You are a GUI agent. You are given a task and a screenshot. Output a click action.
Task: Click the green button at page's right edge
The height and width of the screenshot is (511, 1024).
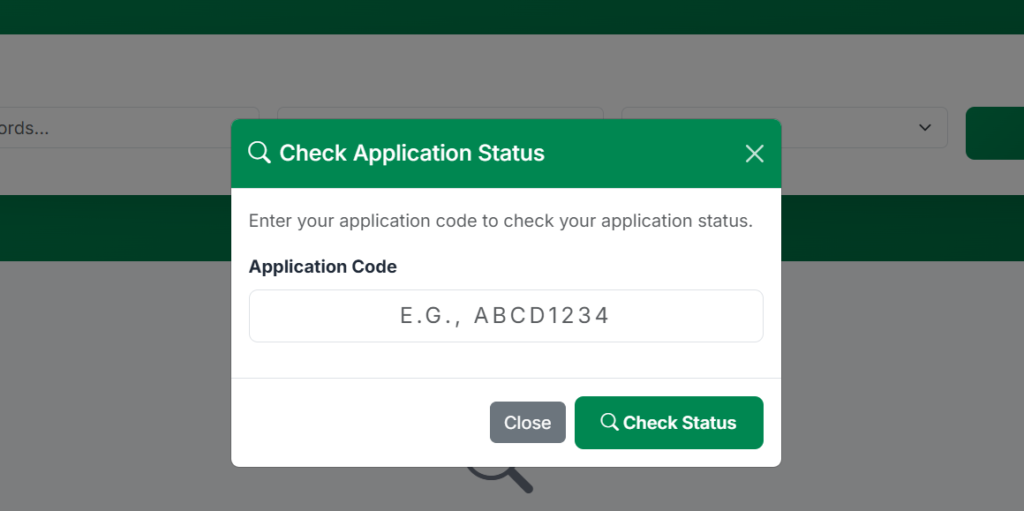click(x=995, y=133)
